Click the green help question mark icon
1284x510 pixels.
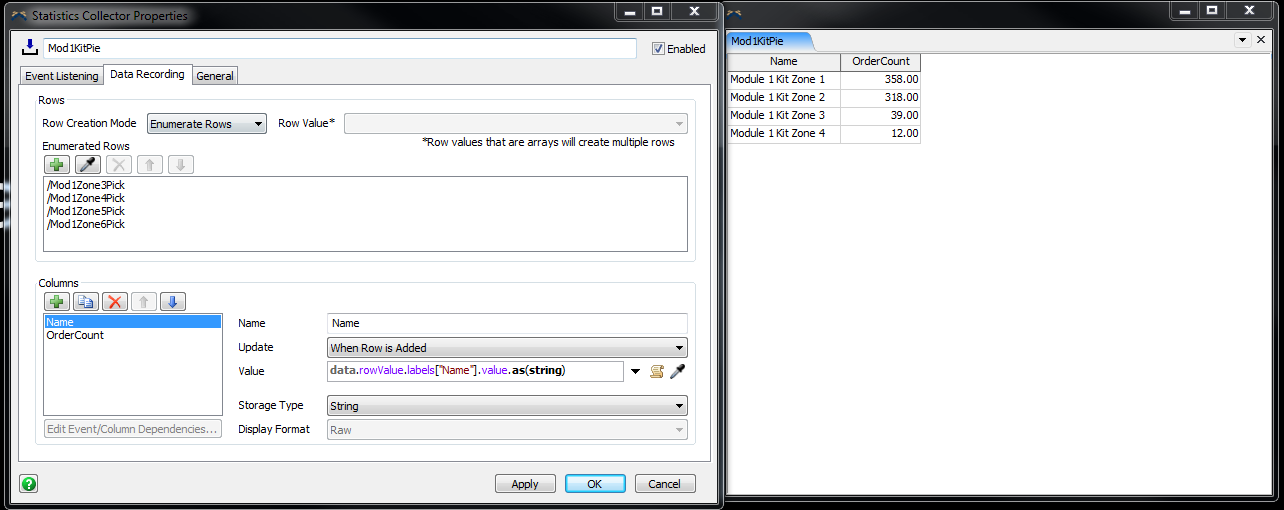click(x=29, y=483)
